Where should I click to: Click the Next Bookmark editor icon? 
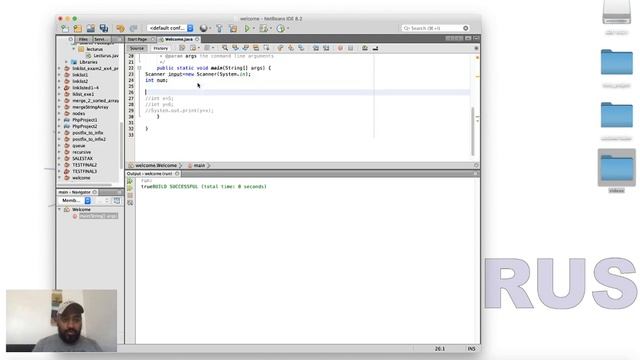point(291,48)
